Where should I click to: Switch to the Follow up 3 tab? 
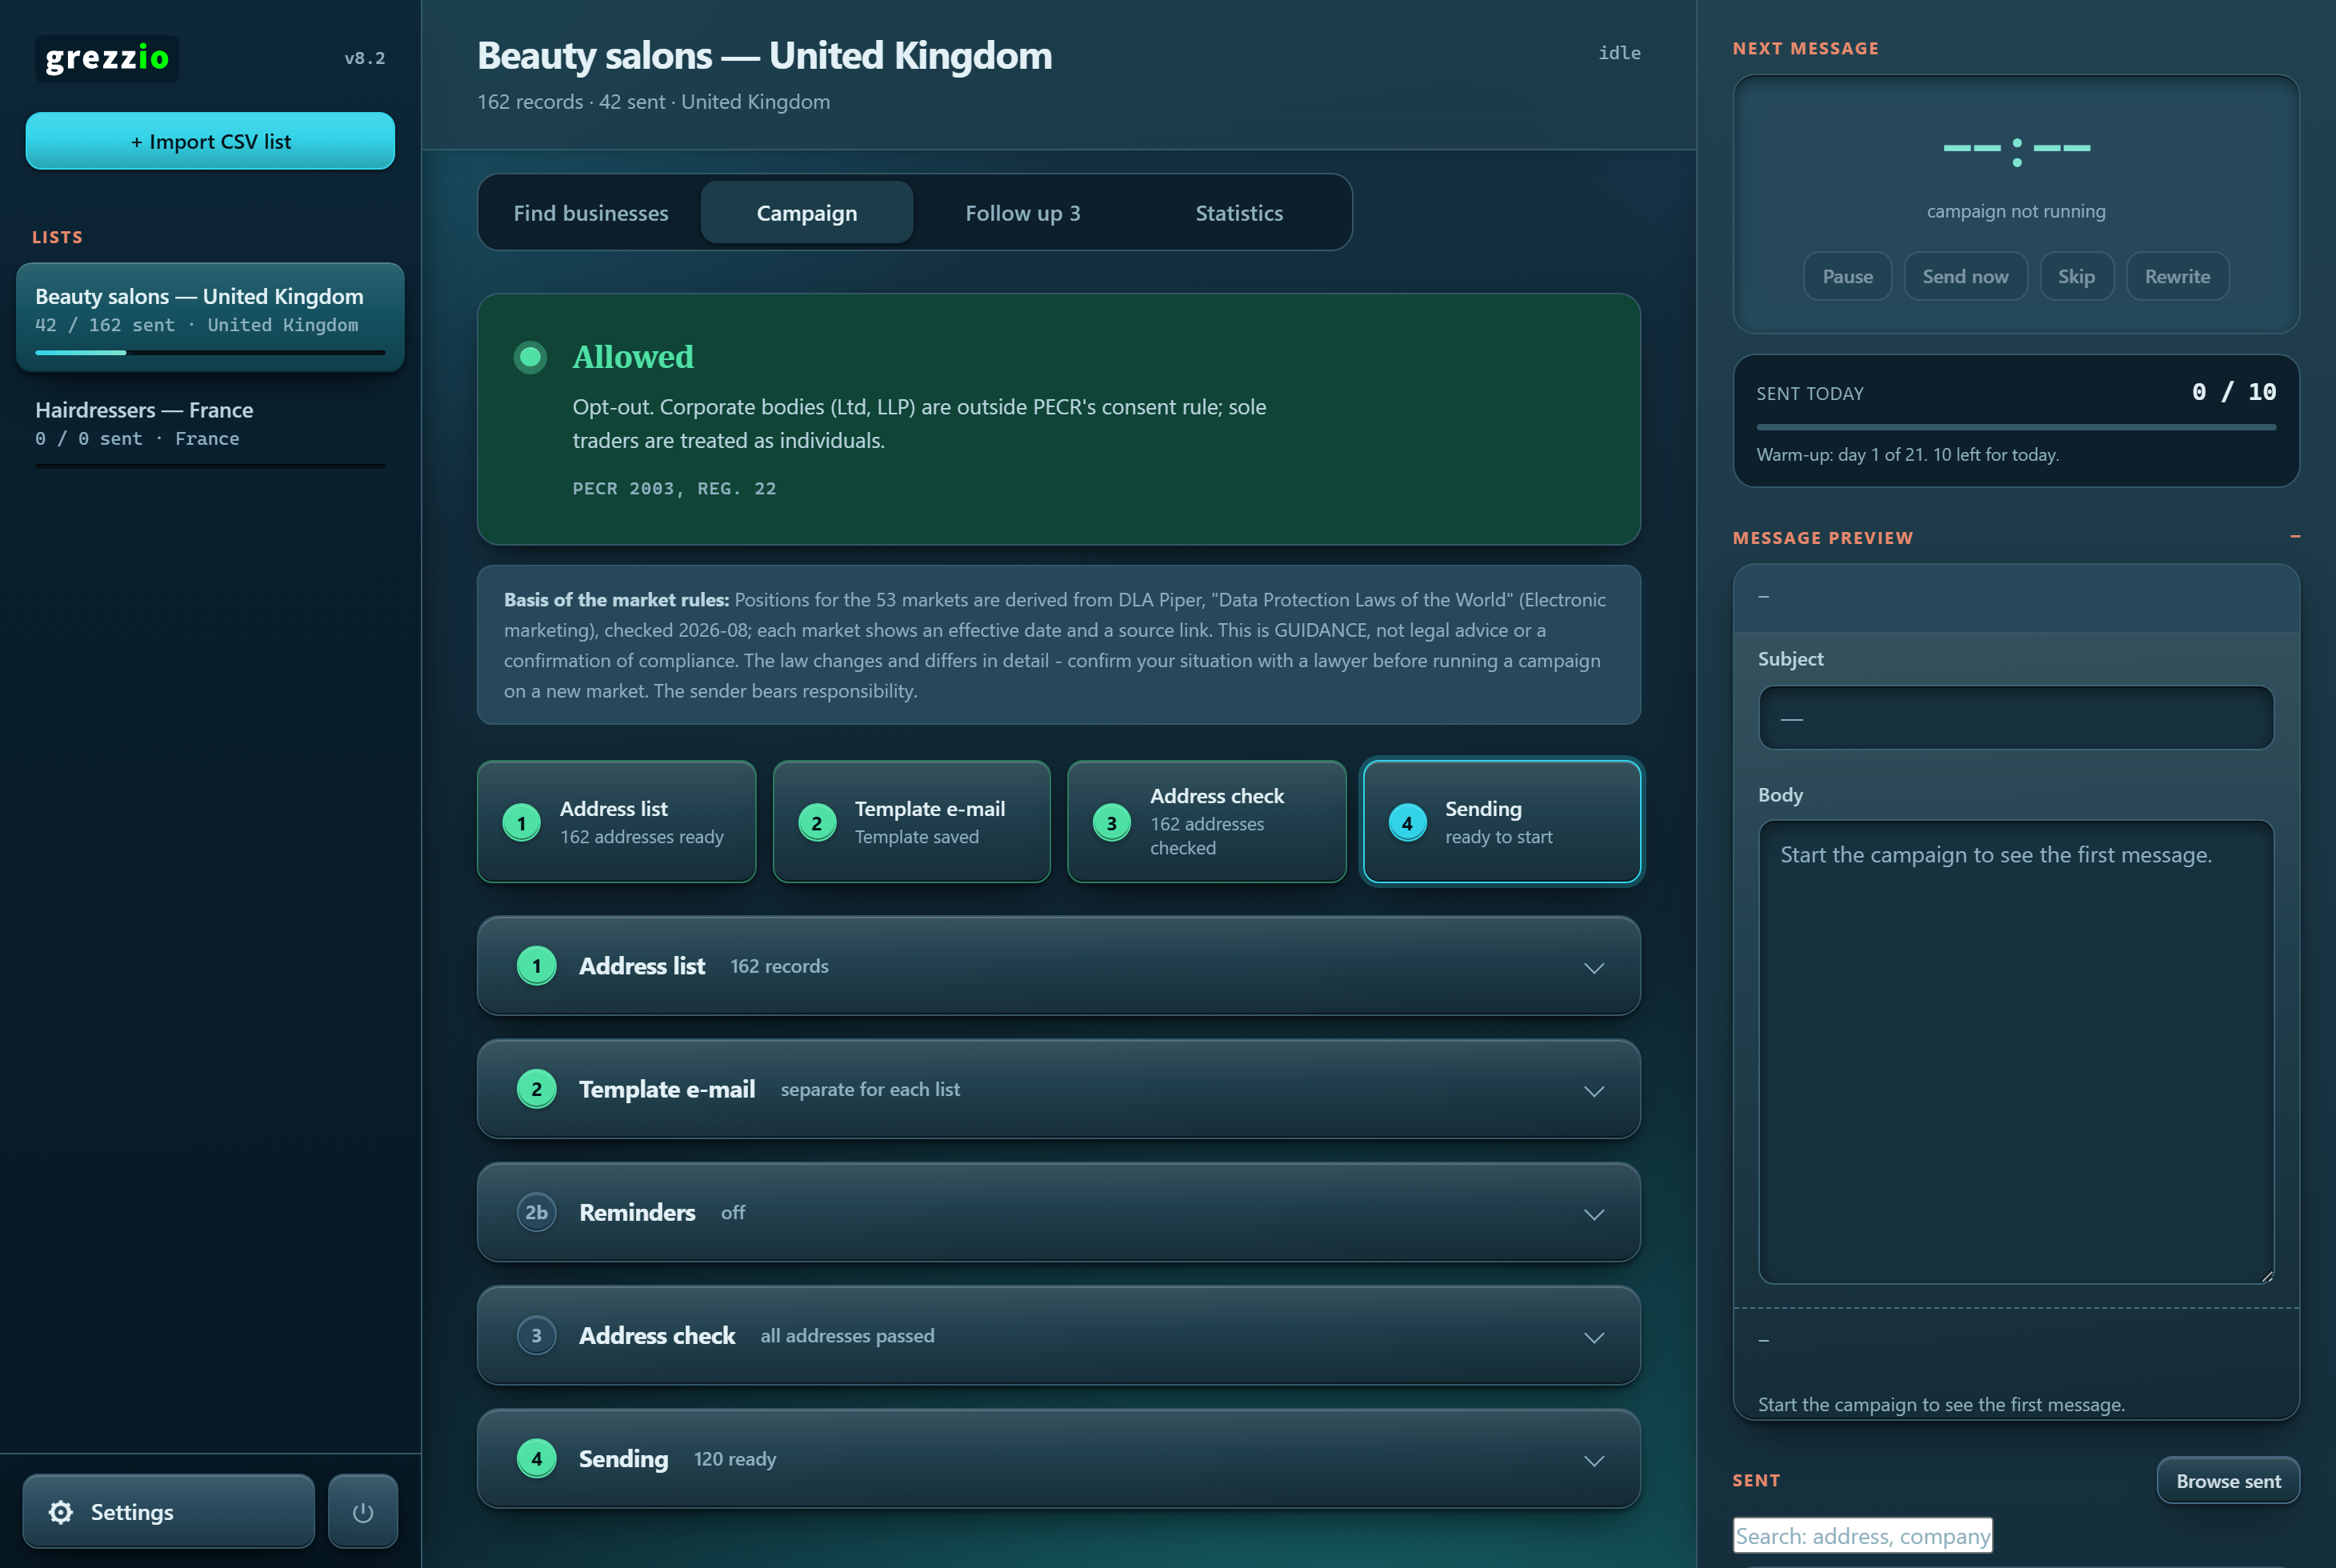point(1023,213)
